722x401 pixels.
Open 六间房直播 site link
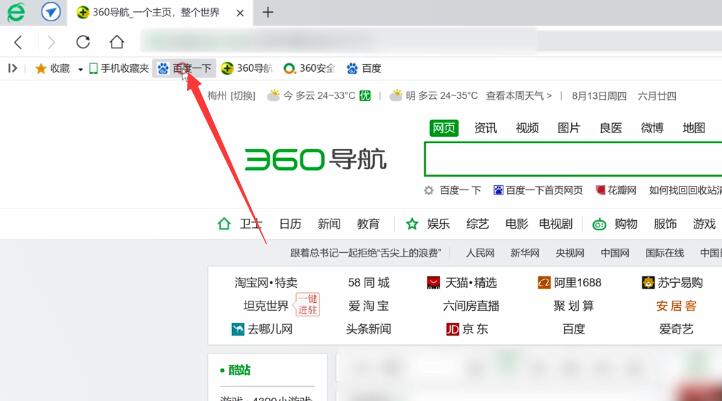pos(471,306)
